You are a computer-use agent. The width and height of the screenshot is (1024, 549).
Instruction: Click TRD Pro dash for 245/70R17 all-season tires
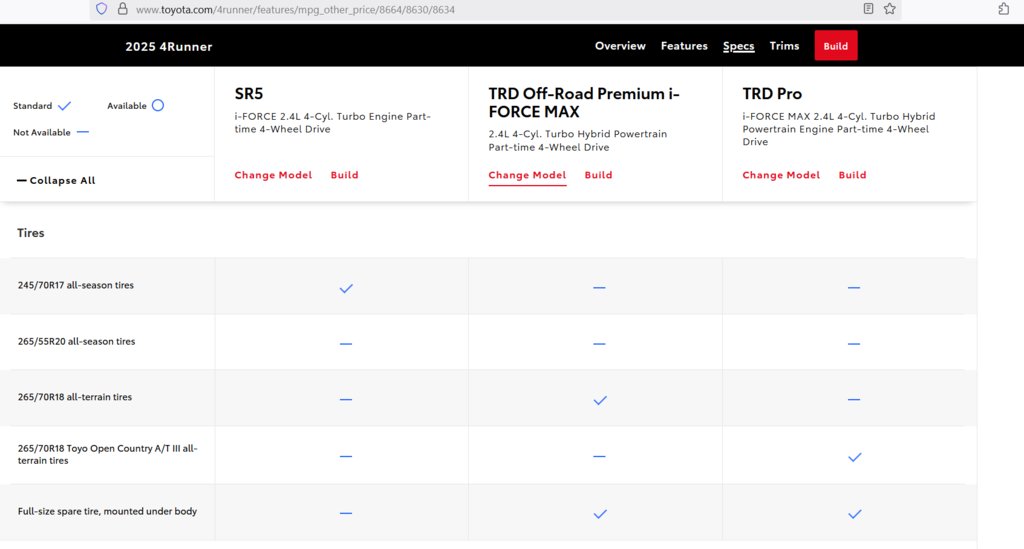pyautogui.click(x=854, y=287)
